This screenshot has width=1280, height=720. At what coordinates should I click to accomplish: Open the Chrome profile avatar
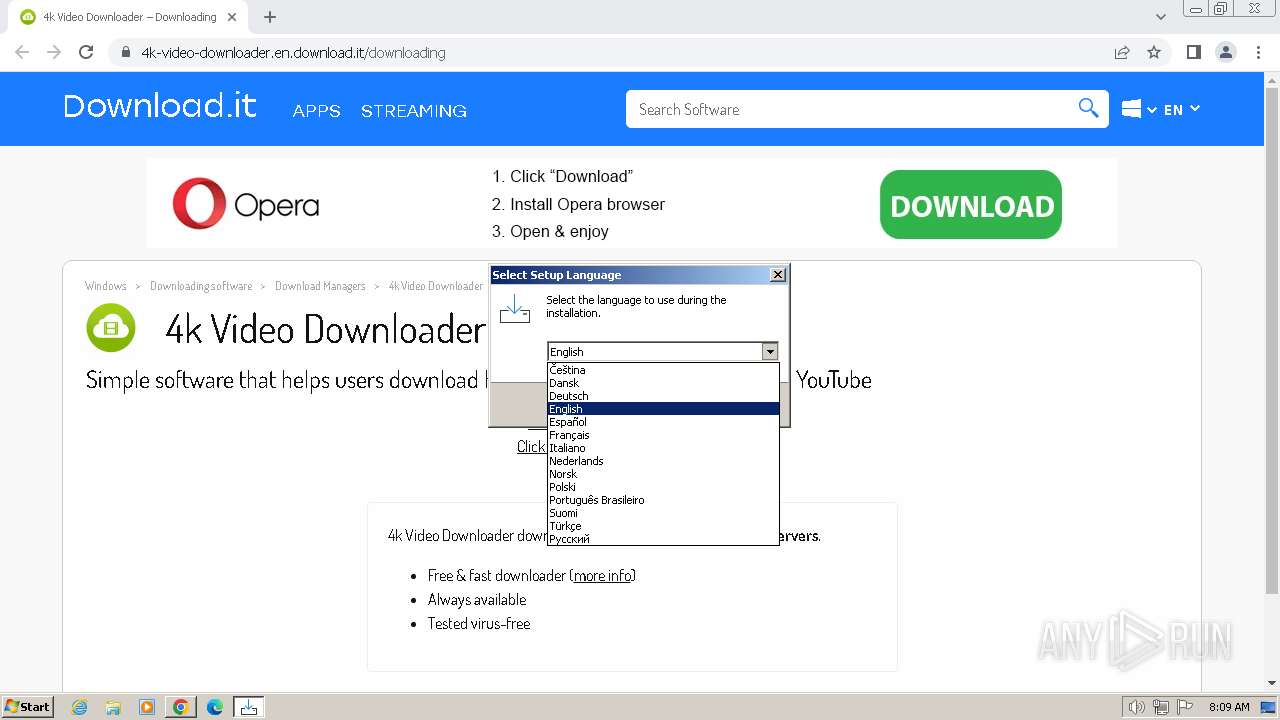[x=1226, y=52]
